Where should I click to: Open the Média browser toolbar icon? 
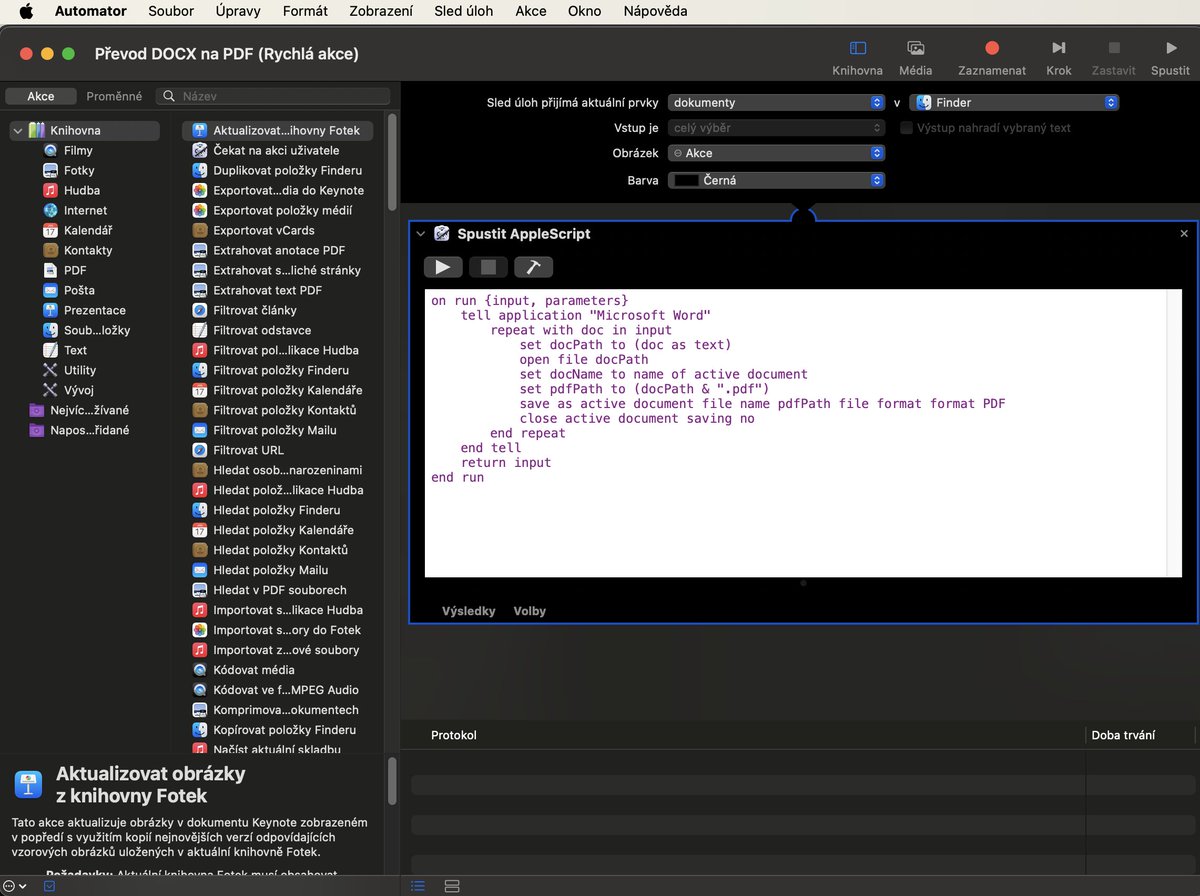coord(915,48)
